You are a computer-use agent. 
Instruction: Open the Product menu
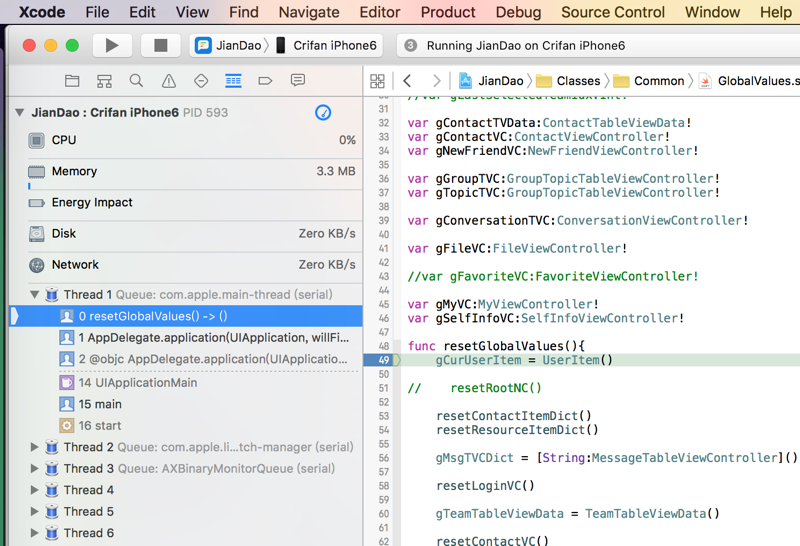(x=448, y=12)
